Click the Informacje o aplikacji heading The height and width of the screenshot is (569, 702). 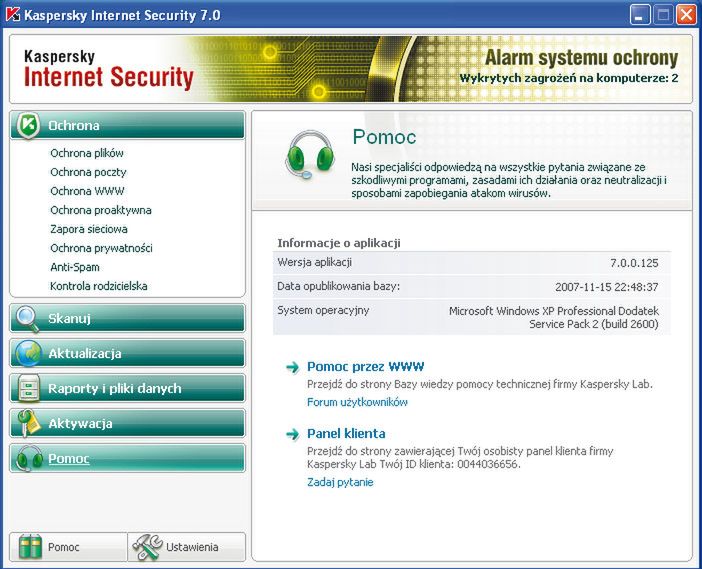pyautogui.click(x=338, y=243)
